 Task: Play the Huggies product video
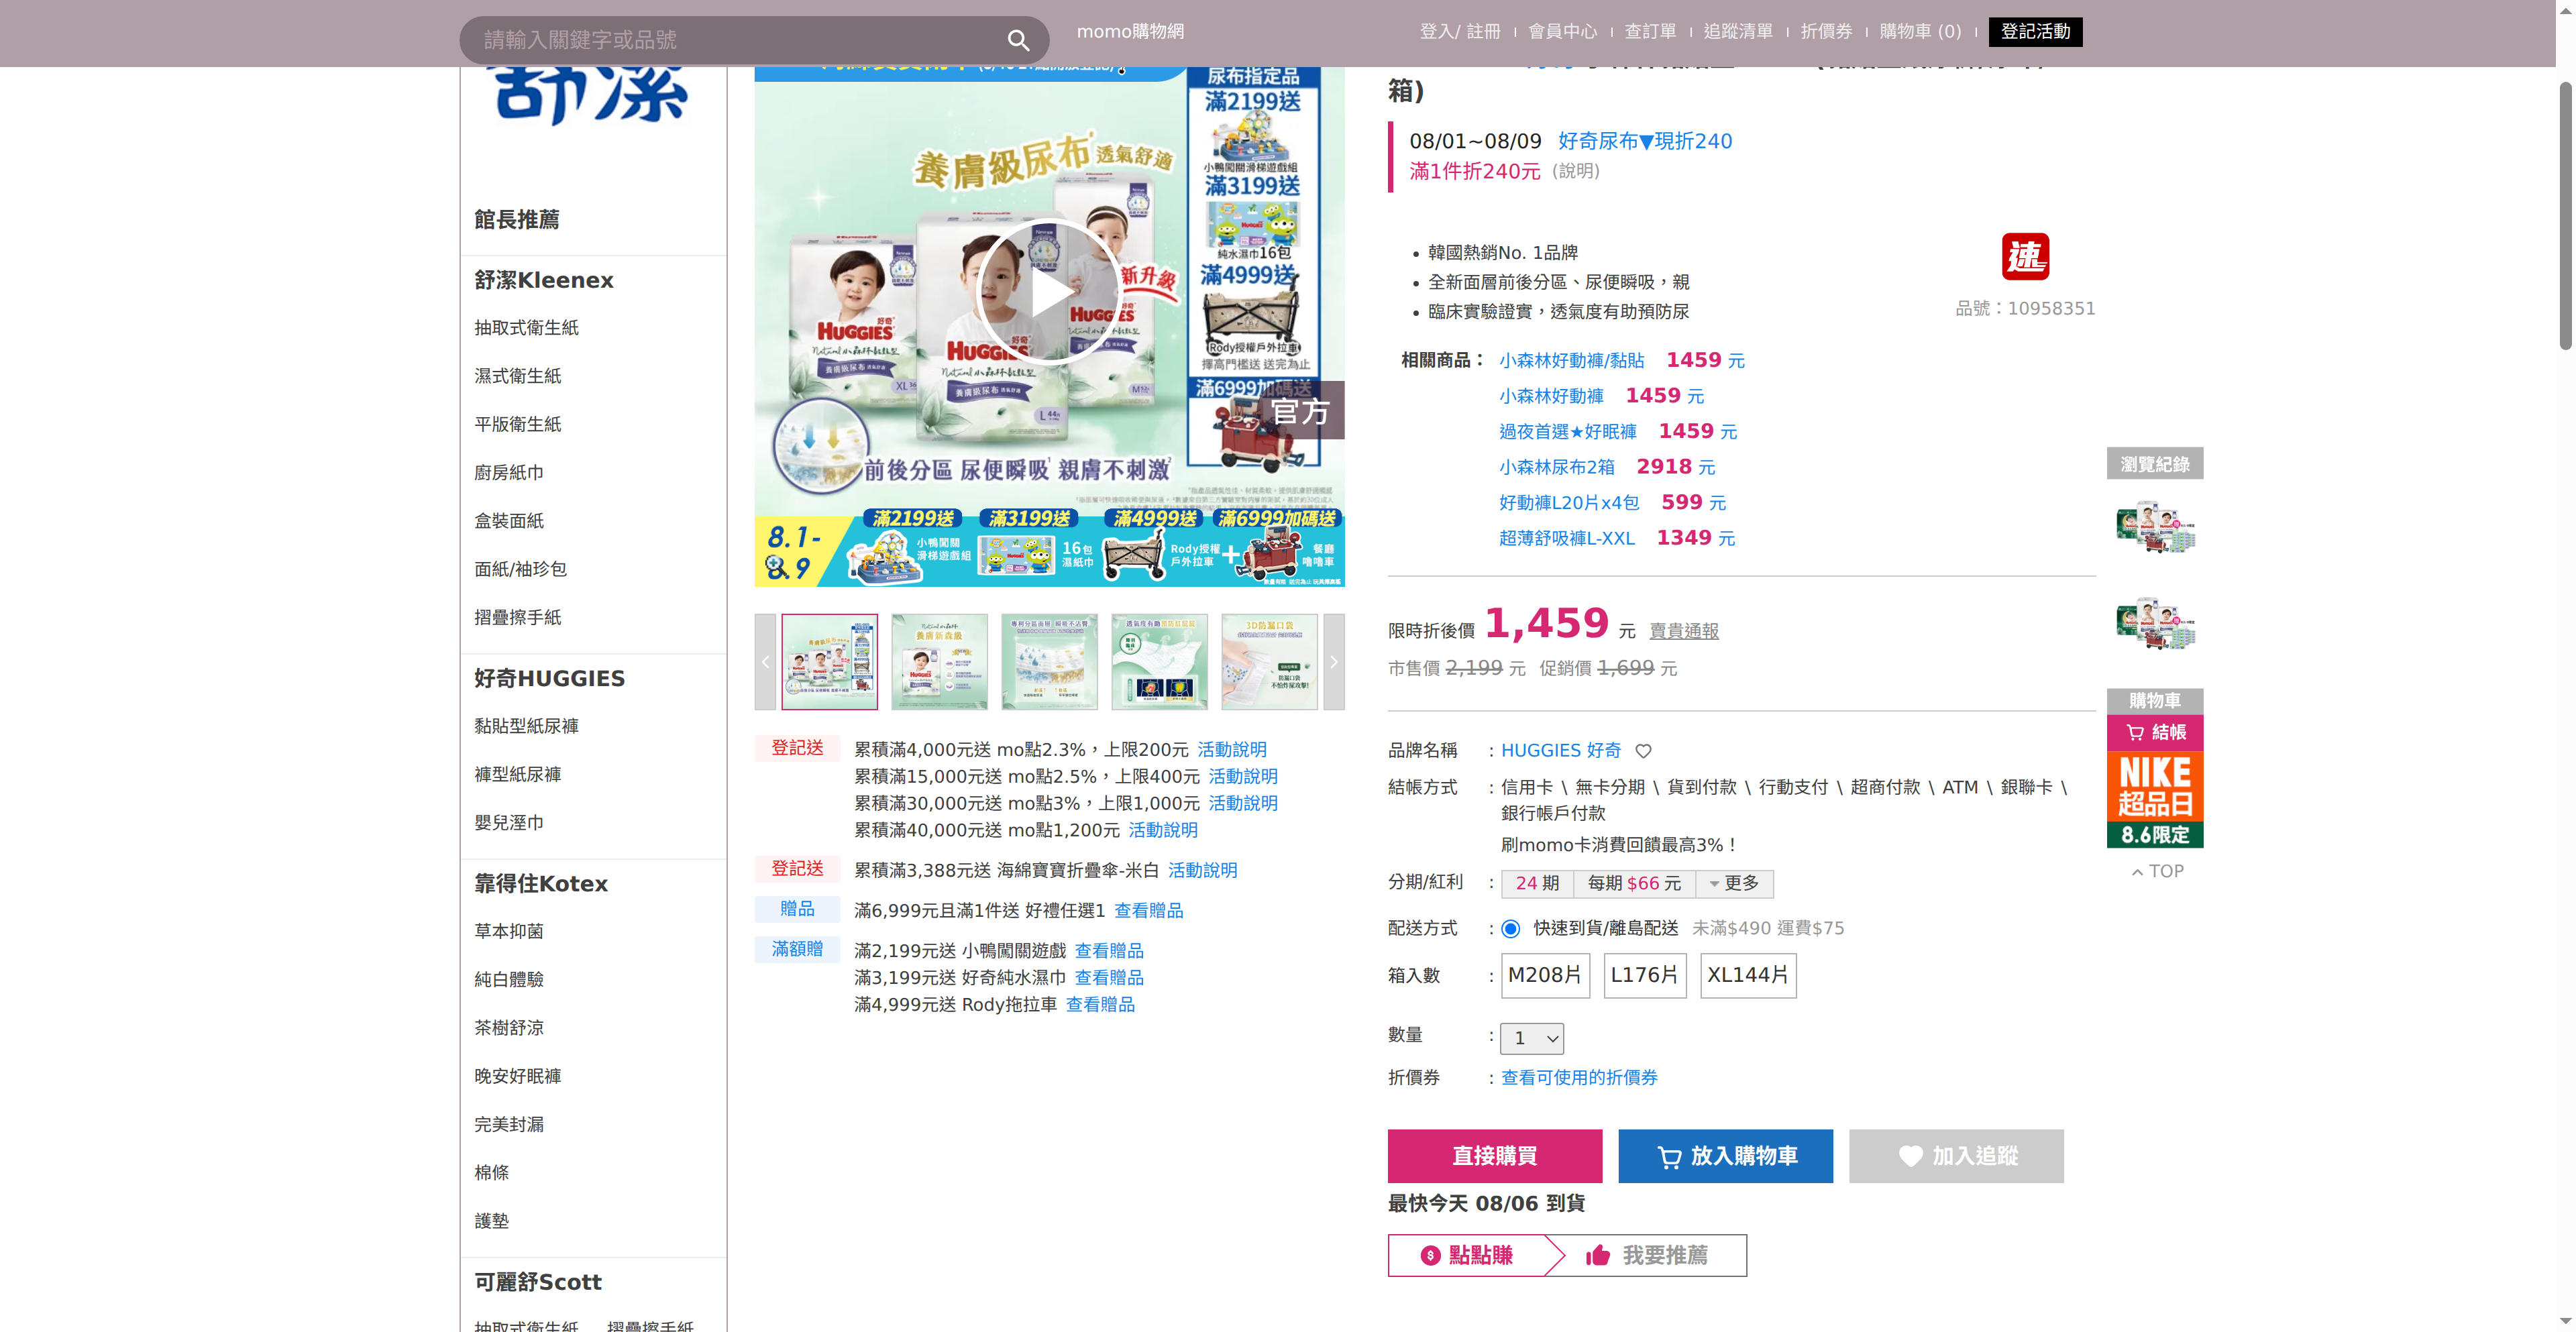[x=1048, y=292]
